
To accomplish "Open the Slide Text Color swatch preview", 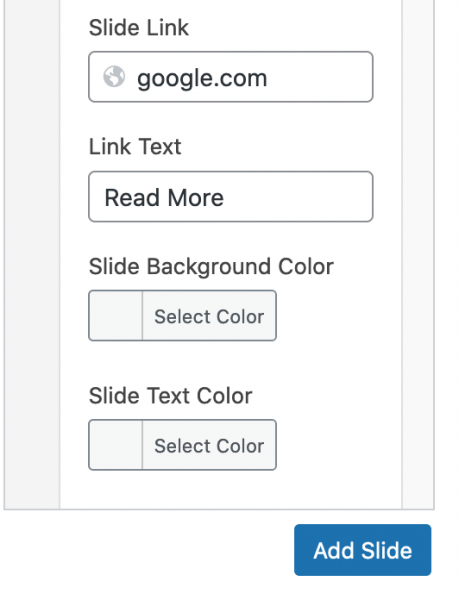I will tap(116, 445).
